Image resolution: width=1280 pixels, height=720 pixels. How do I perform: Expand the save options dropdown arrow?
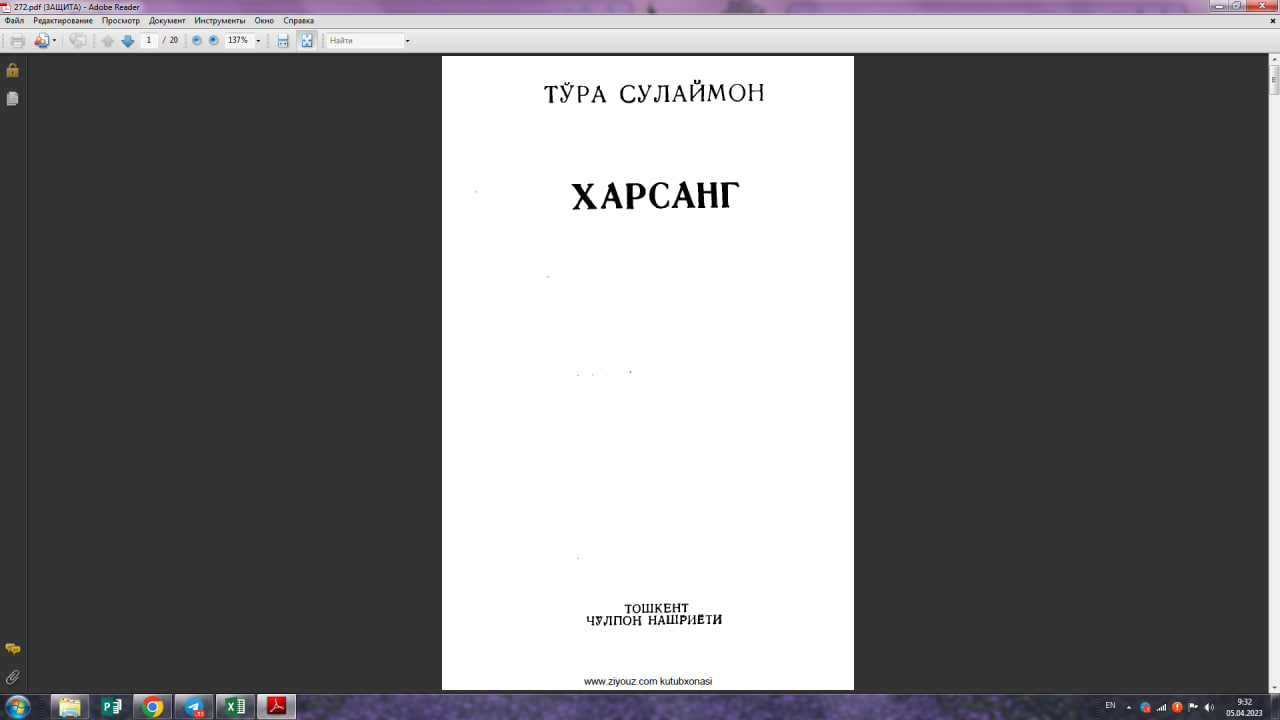54,40
